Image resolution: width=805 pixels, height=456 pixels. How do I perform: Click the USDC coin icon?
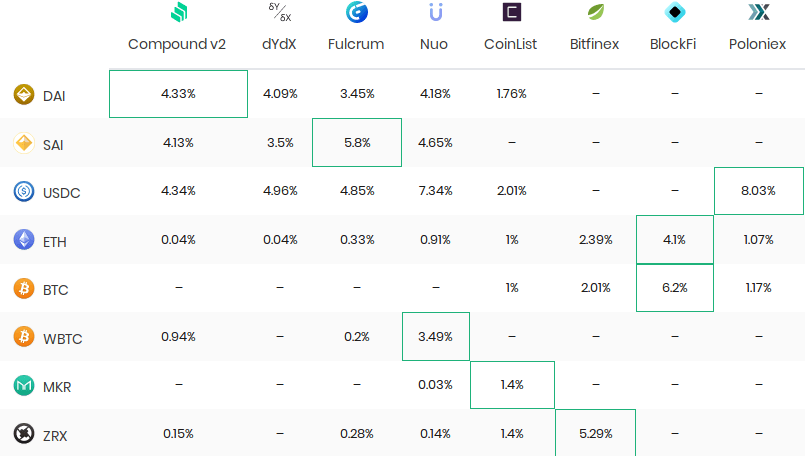click(x=24, y=191)
